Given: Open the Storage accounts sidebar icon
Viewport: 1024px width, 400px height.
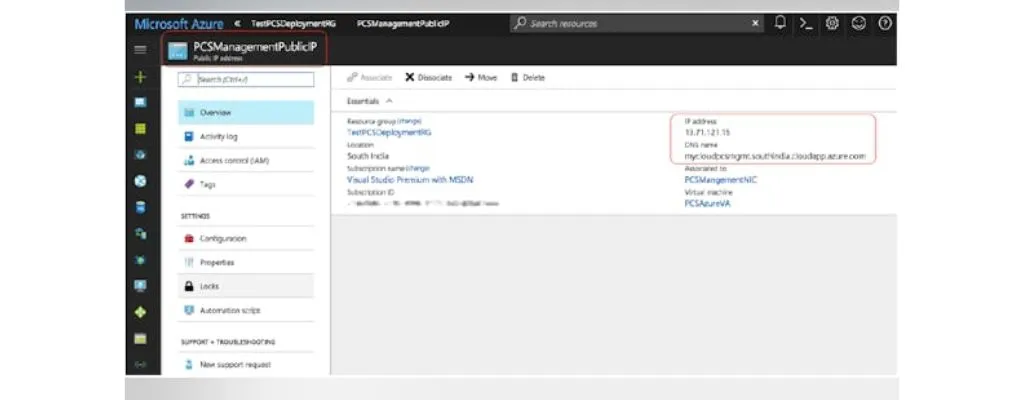Looking at the screenshot, I should pos(140,339).
